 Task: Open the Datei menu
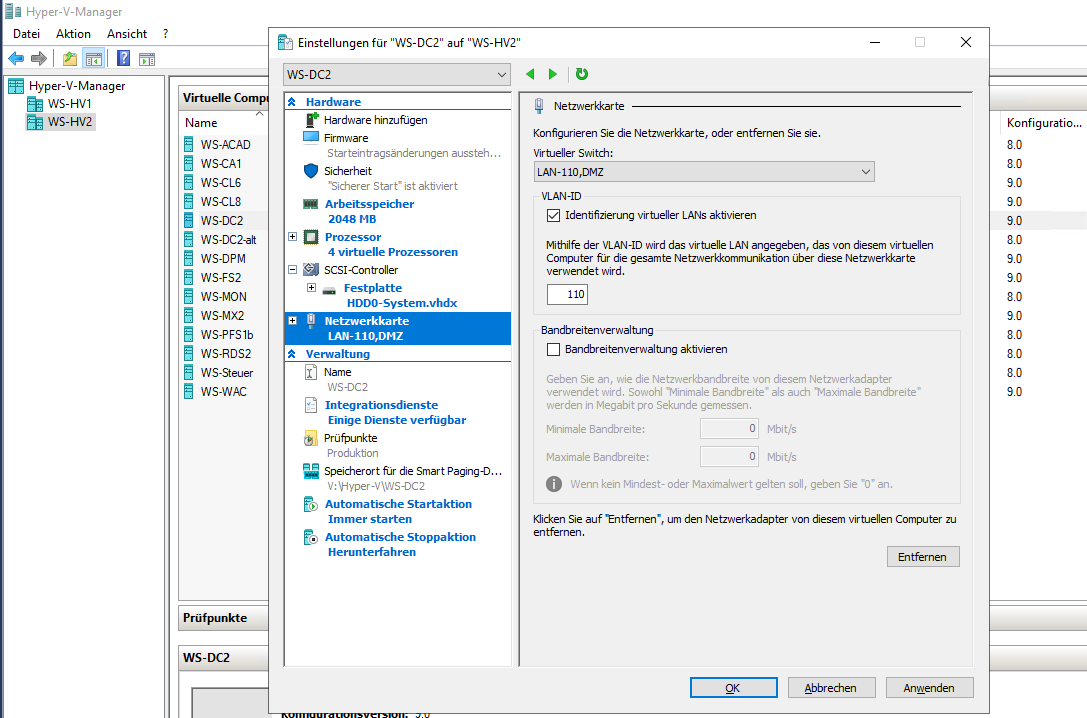[x=26, y=34]
